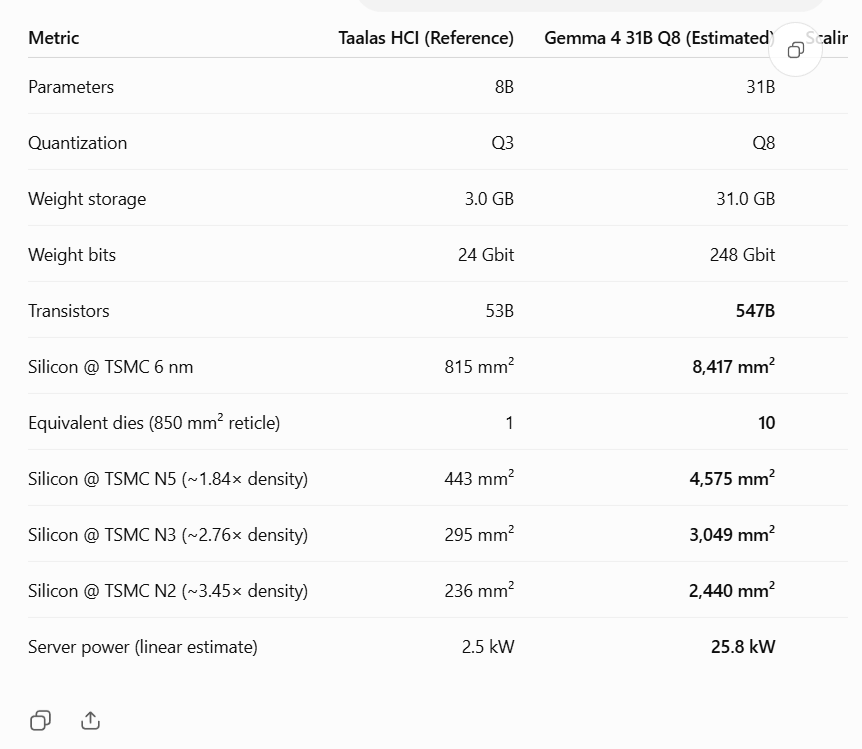The height and width of the screenshot is (749, 862).
Task: Click the Server power (linear estimate) label
Action: point(142,647)
